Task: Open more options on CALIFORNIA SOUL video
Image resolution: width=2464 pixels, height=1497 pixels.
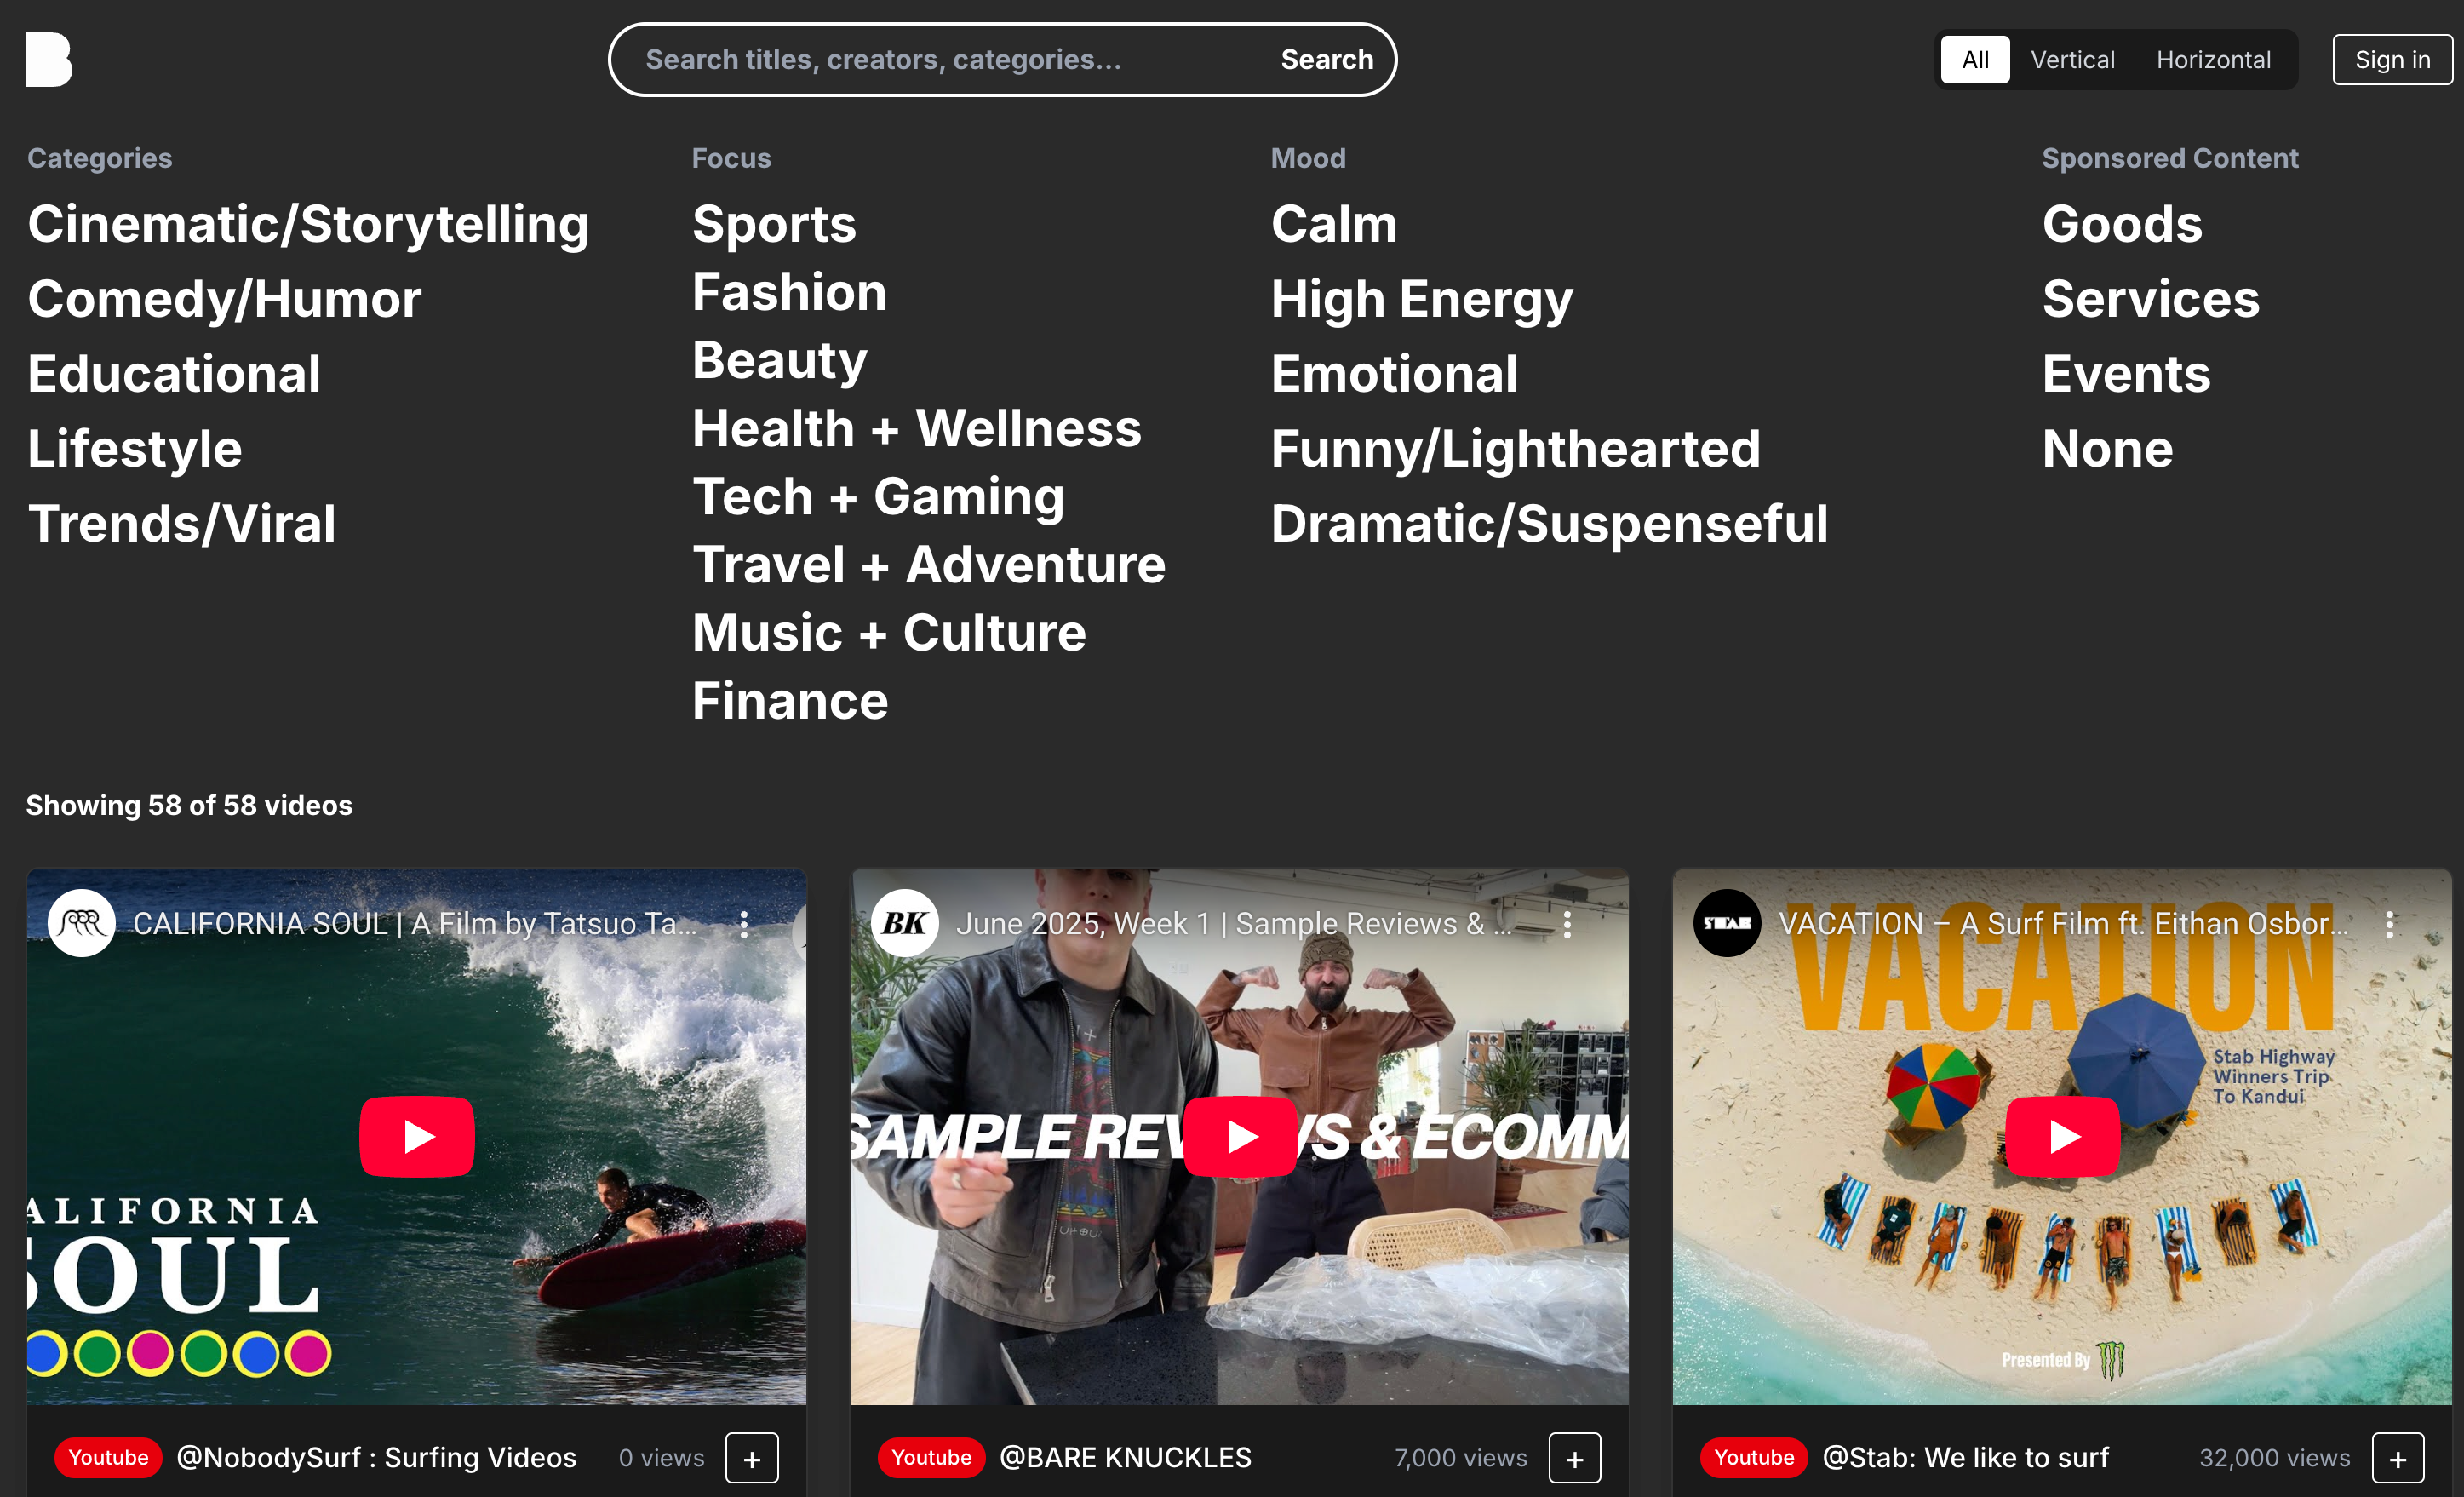Action: [744, 924]
